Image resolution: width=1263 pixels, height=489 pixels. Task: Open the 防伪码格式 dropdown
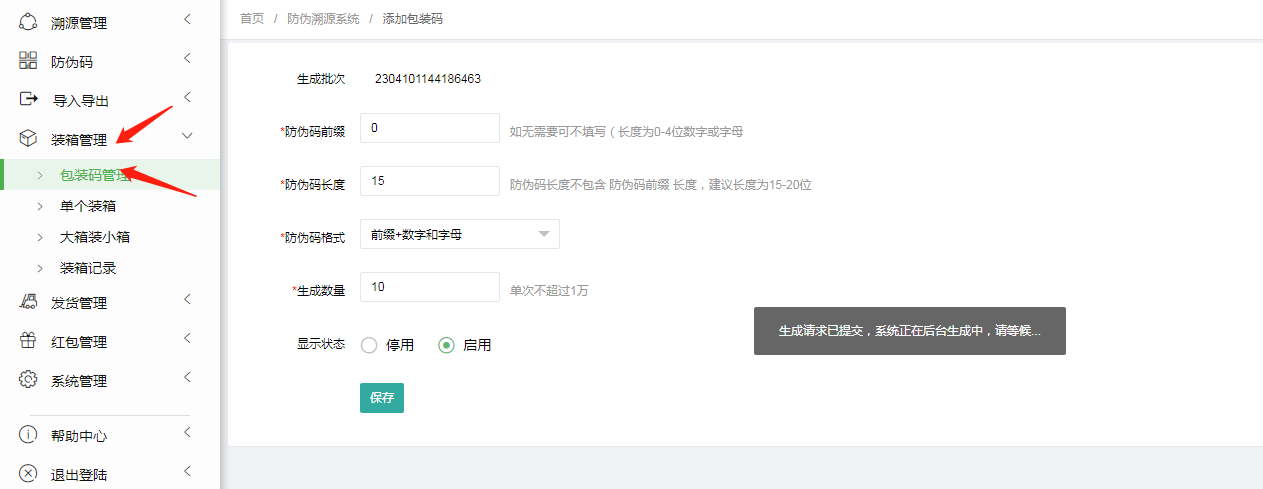459,234
